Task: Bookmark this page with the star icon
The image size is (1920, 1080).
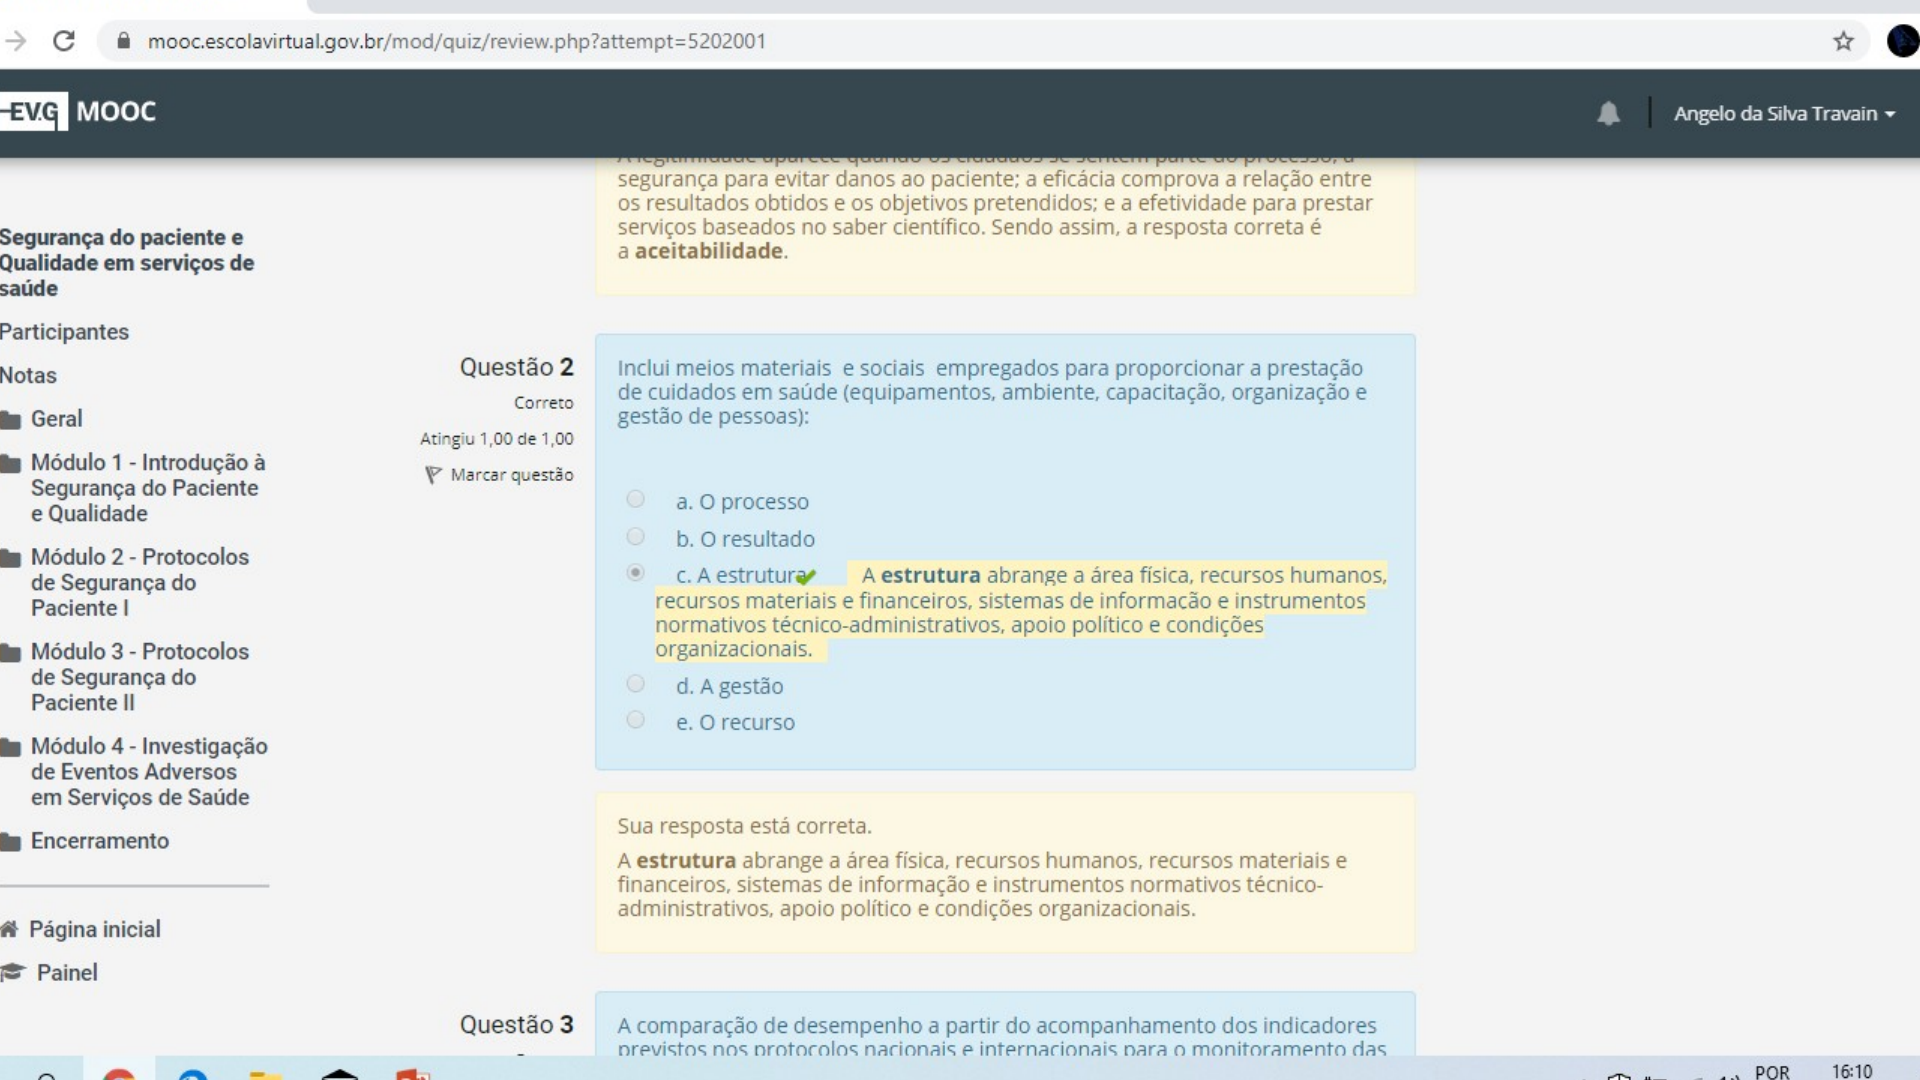Action: pyautogui.click(x=1843, y=41)
